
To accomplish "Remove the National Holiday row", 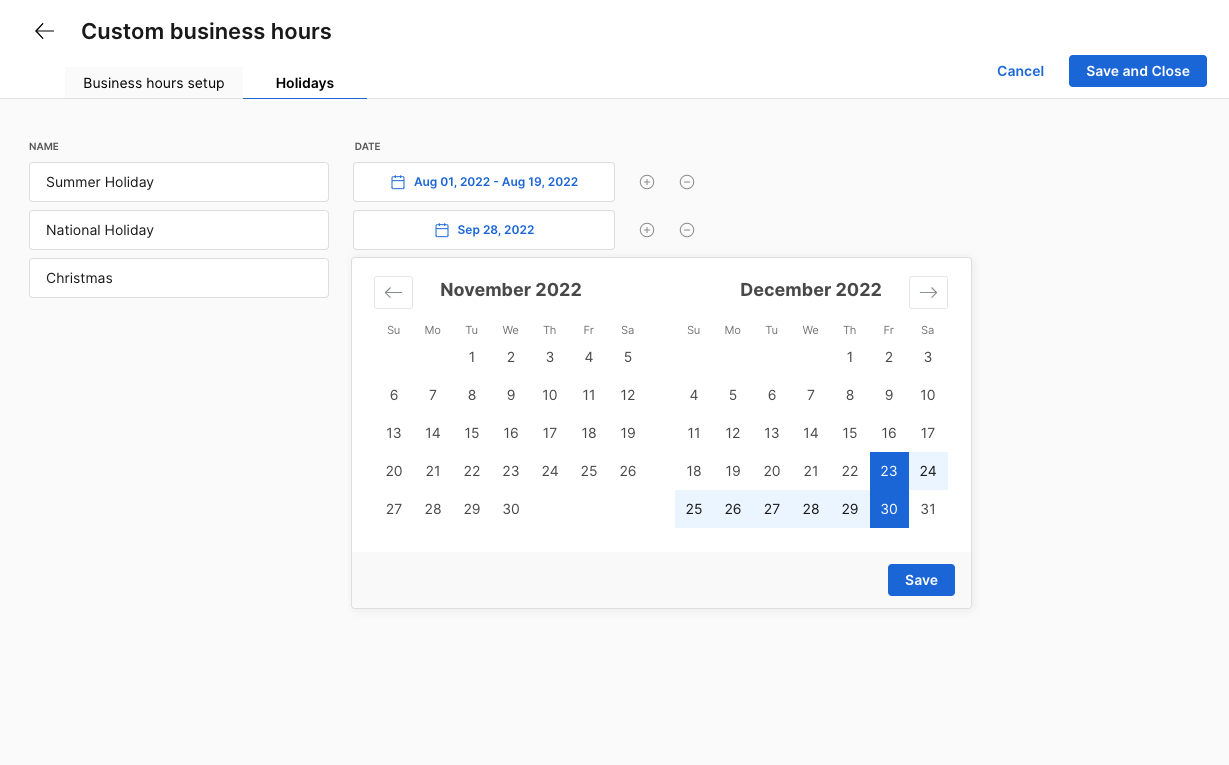I will click(x=687, y=230).
